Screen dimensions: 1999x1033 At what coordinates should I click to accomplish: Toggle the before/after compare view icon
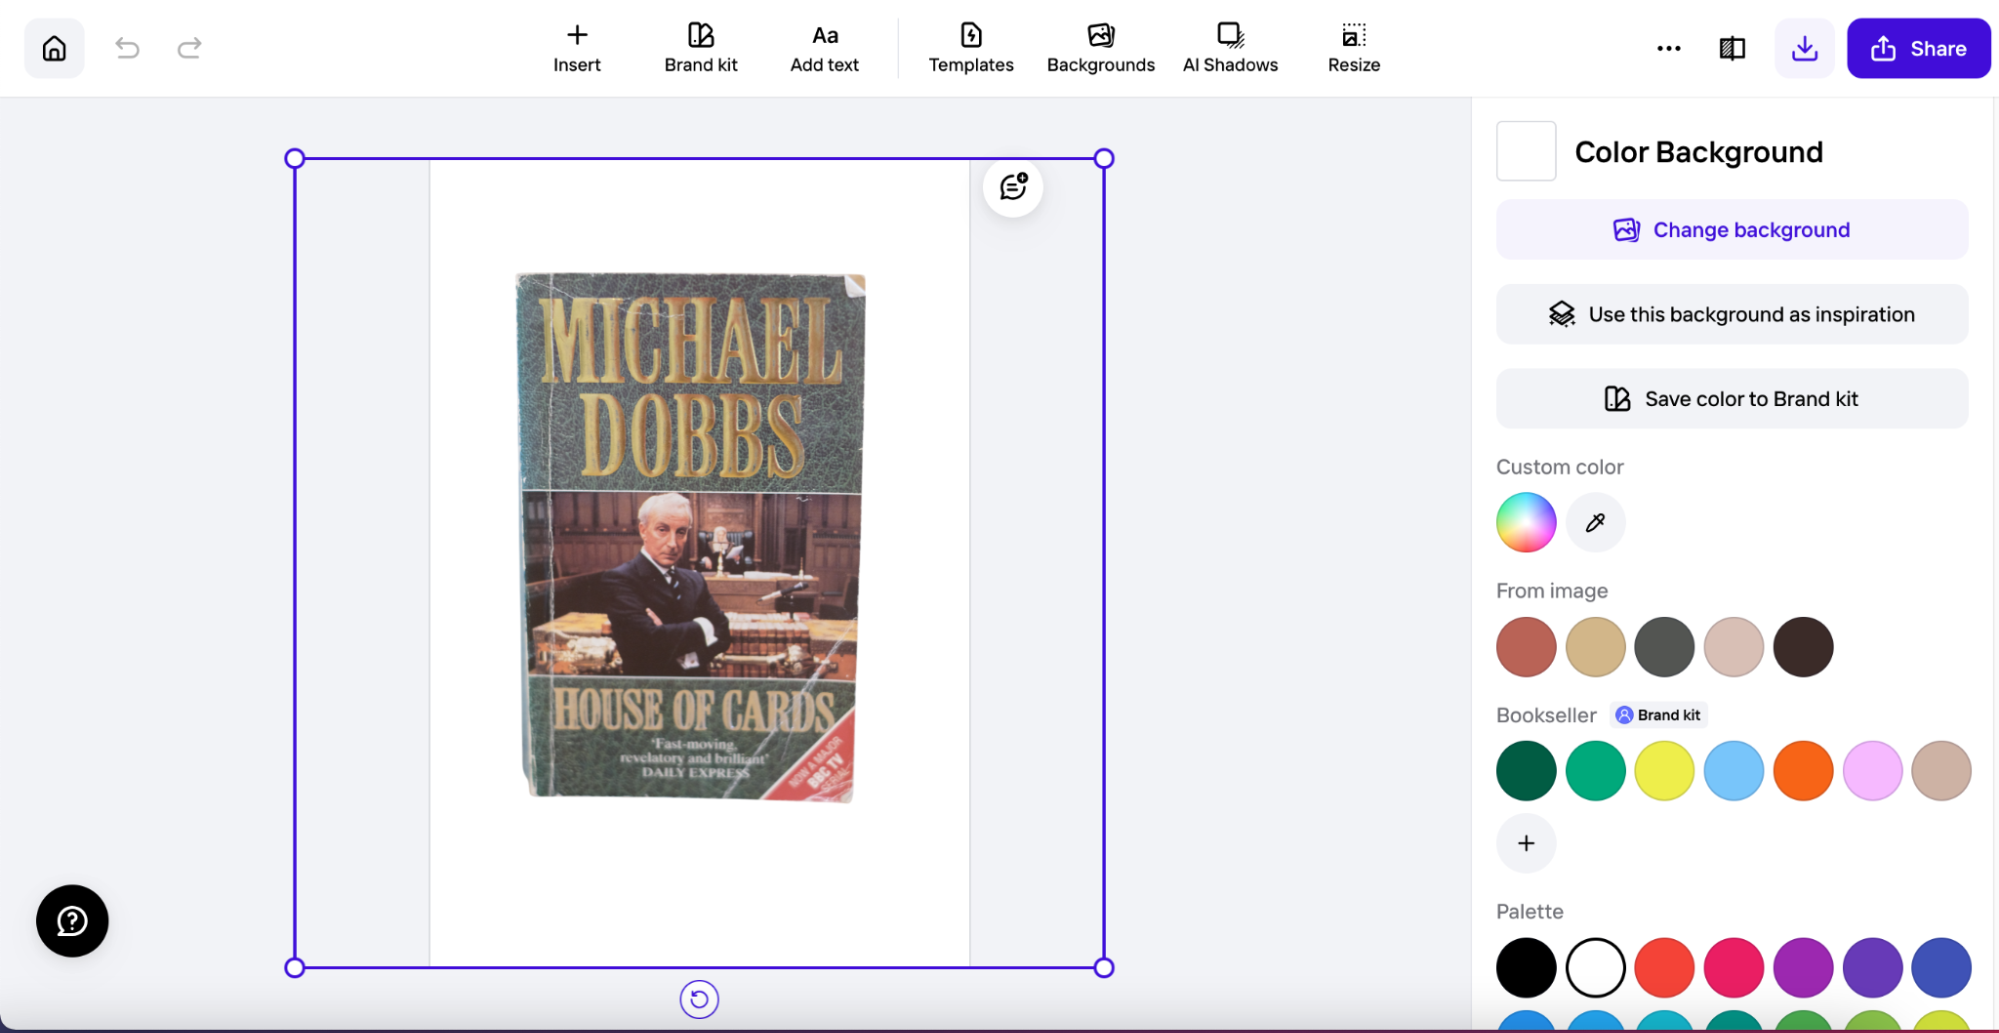tap(1732, 48)
